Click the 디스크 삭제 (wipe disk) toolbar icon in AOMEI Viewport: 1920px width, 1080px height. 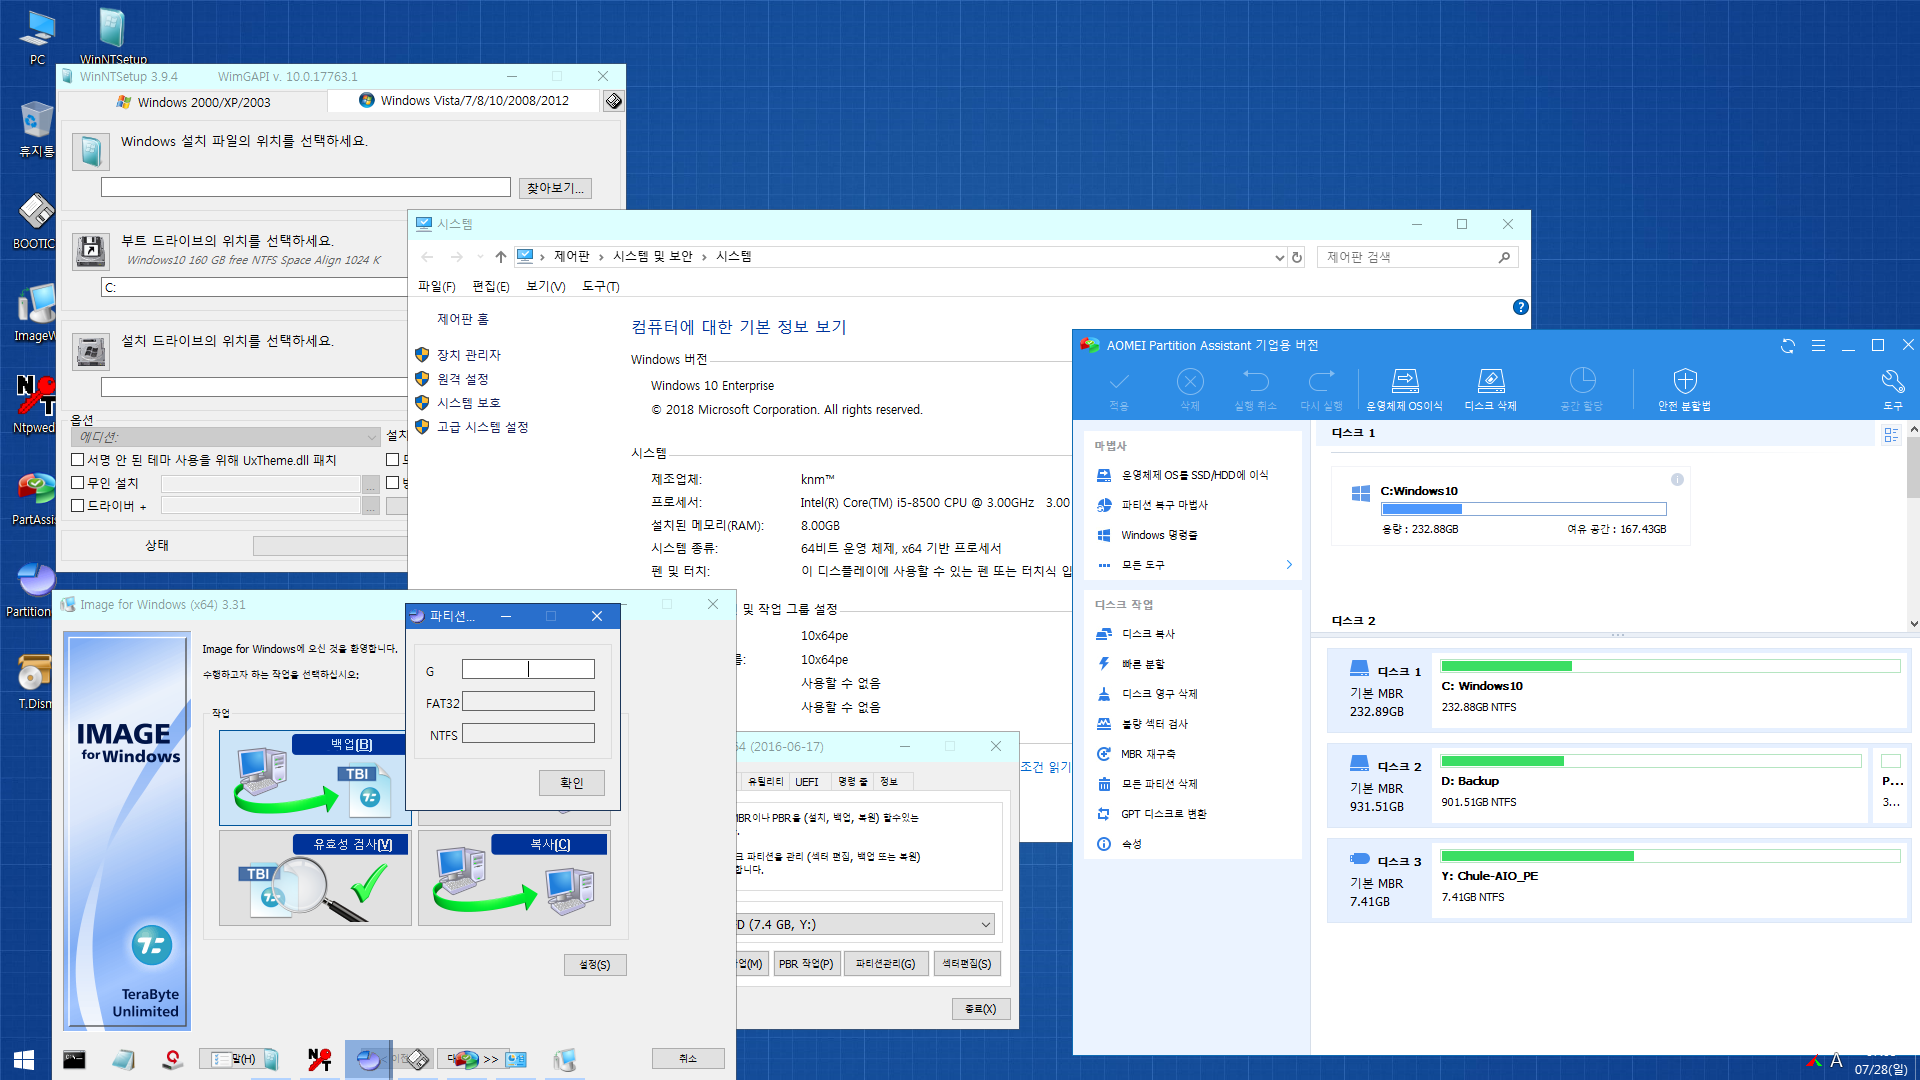pyautogui.click(x=1490, y=389)
